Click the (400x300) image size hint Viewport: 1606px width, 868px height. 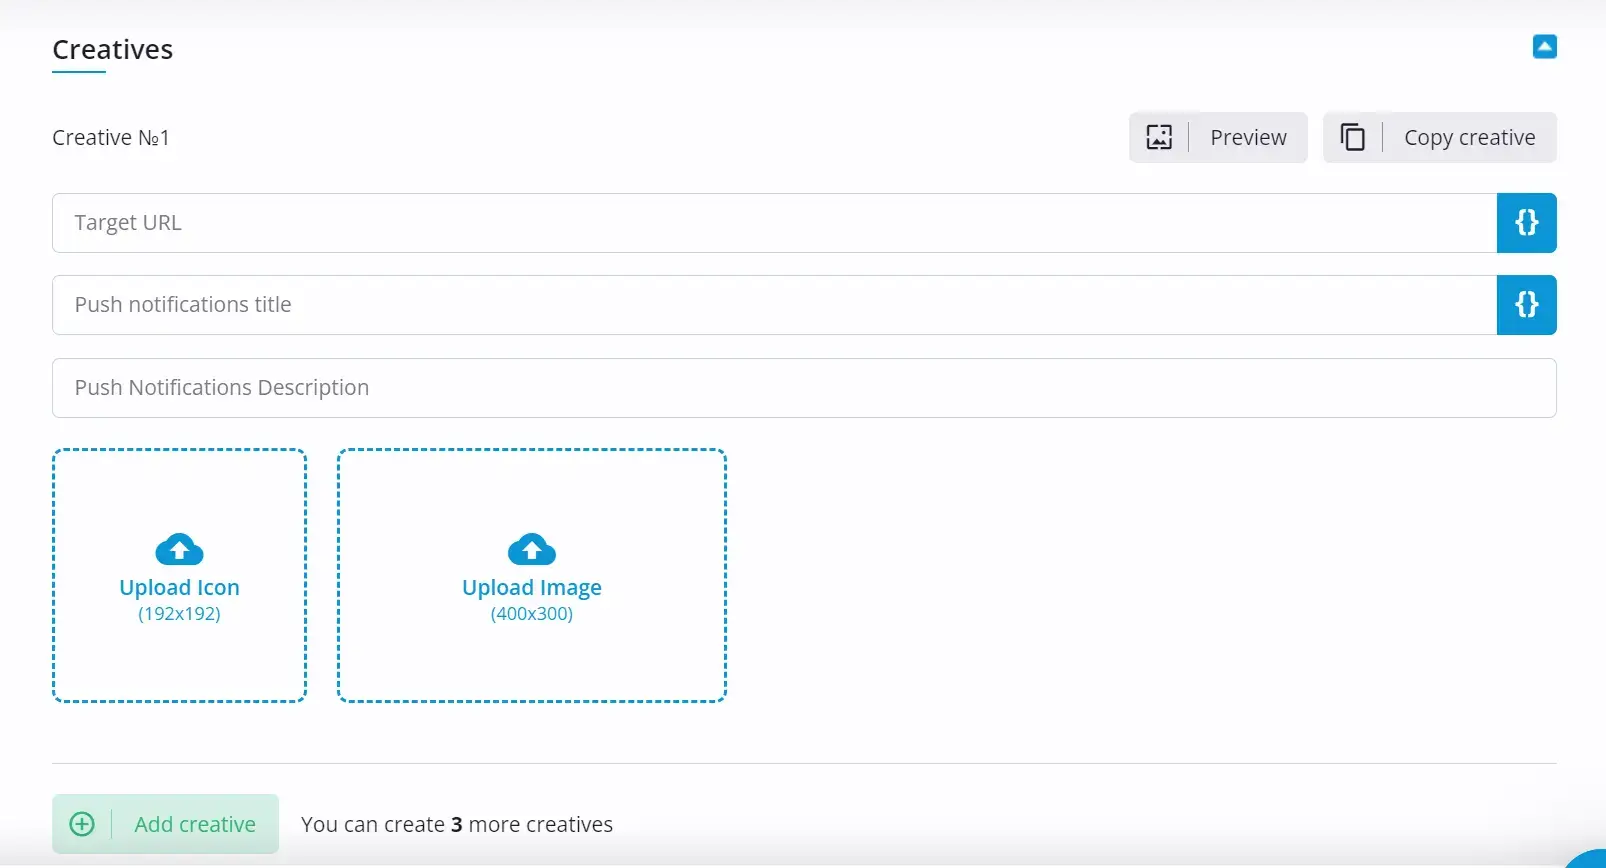coord(531,614)
